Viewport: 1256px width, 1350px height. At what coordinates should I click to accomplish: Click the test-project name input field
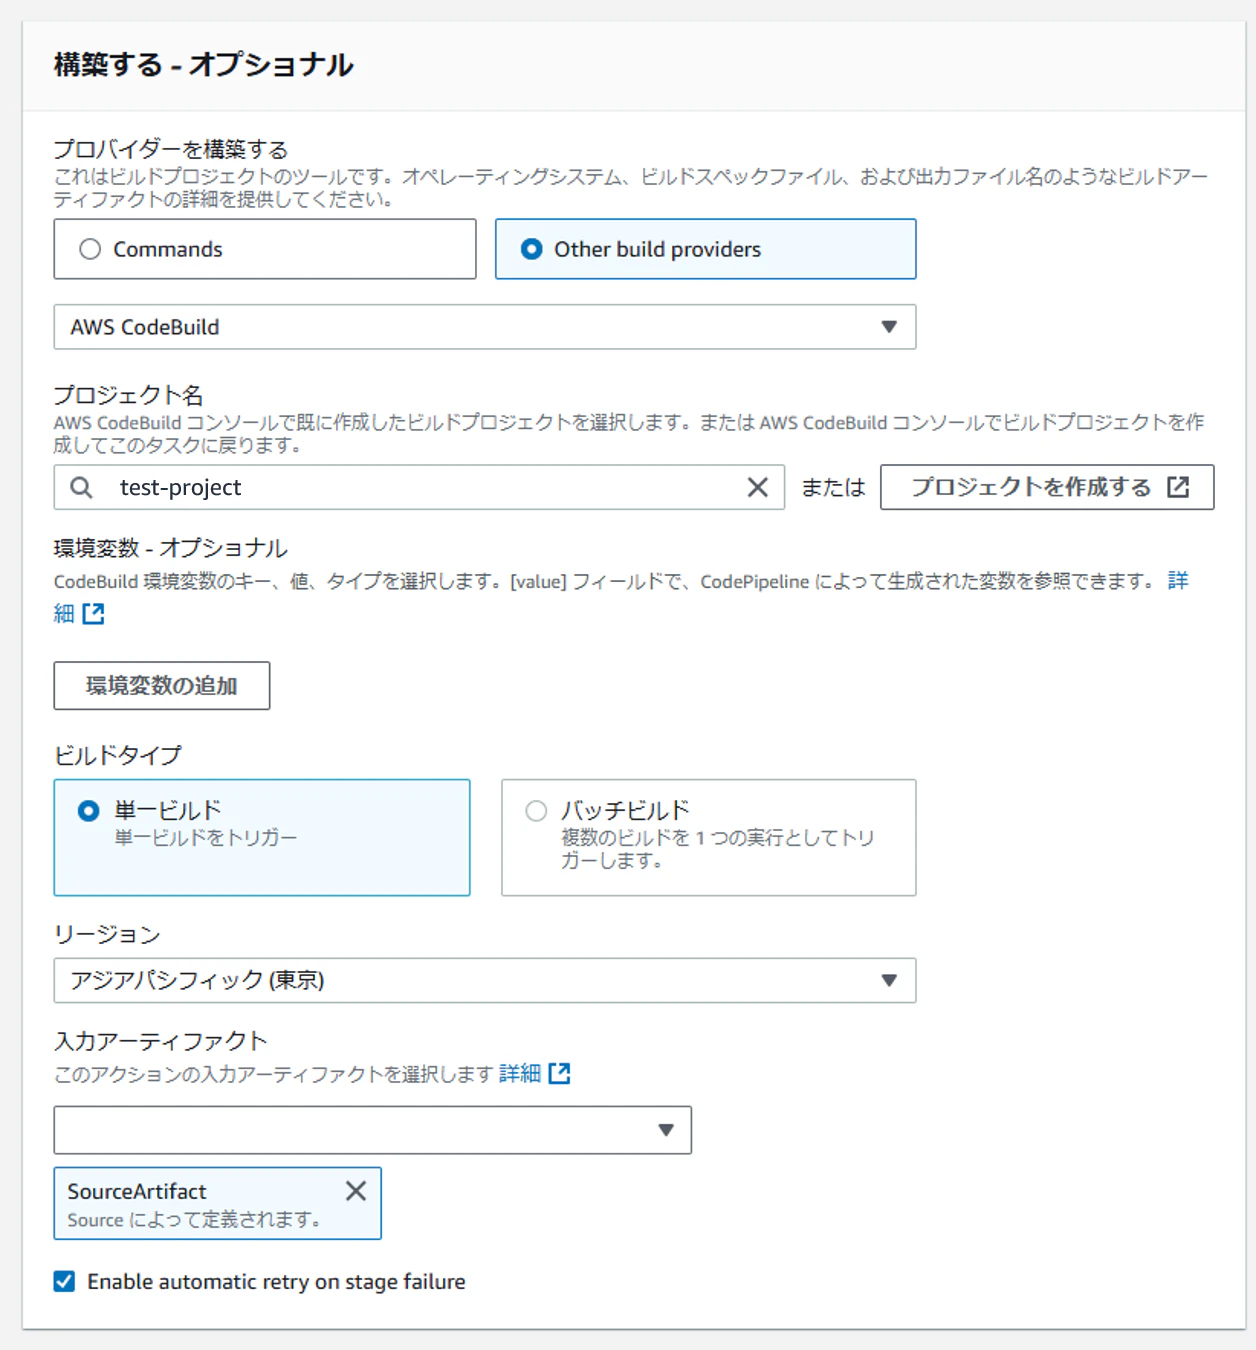click(419, 487)
